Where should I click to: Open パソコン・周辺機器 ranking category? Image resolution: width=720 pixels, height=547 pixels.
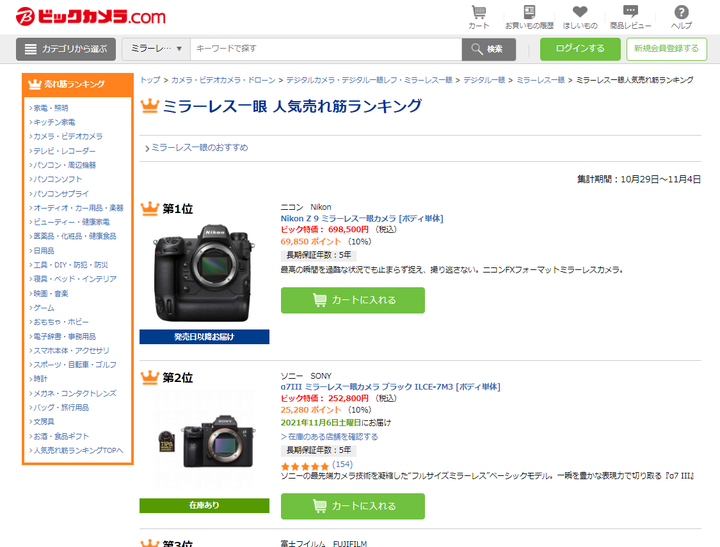64,165
